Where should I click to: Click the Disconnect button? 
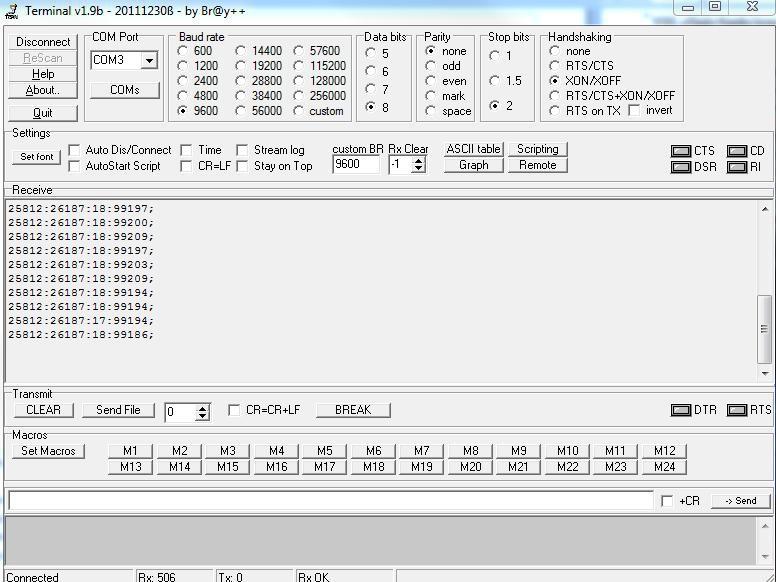click(x=43, y=42)
